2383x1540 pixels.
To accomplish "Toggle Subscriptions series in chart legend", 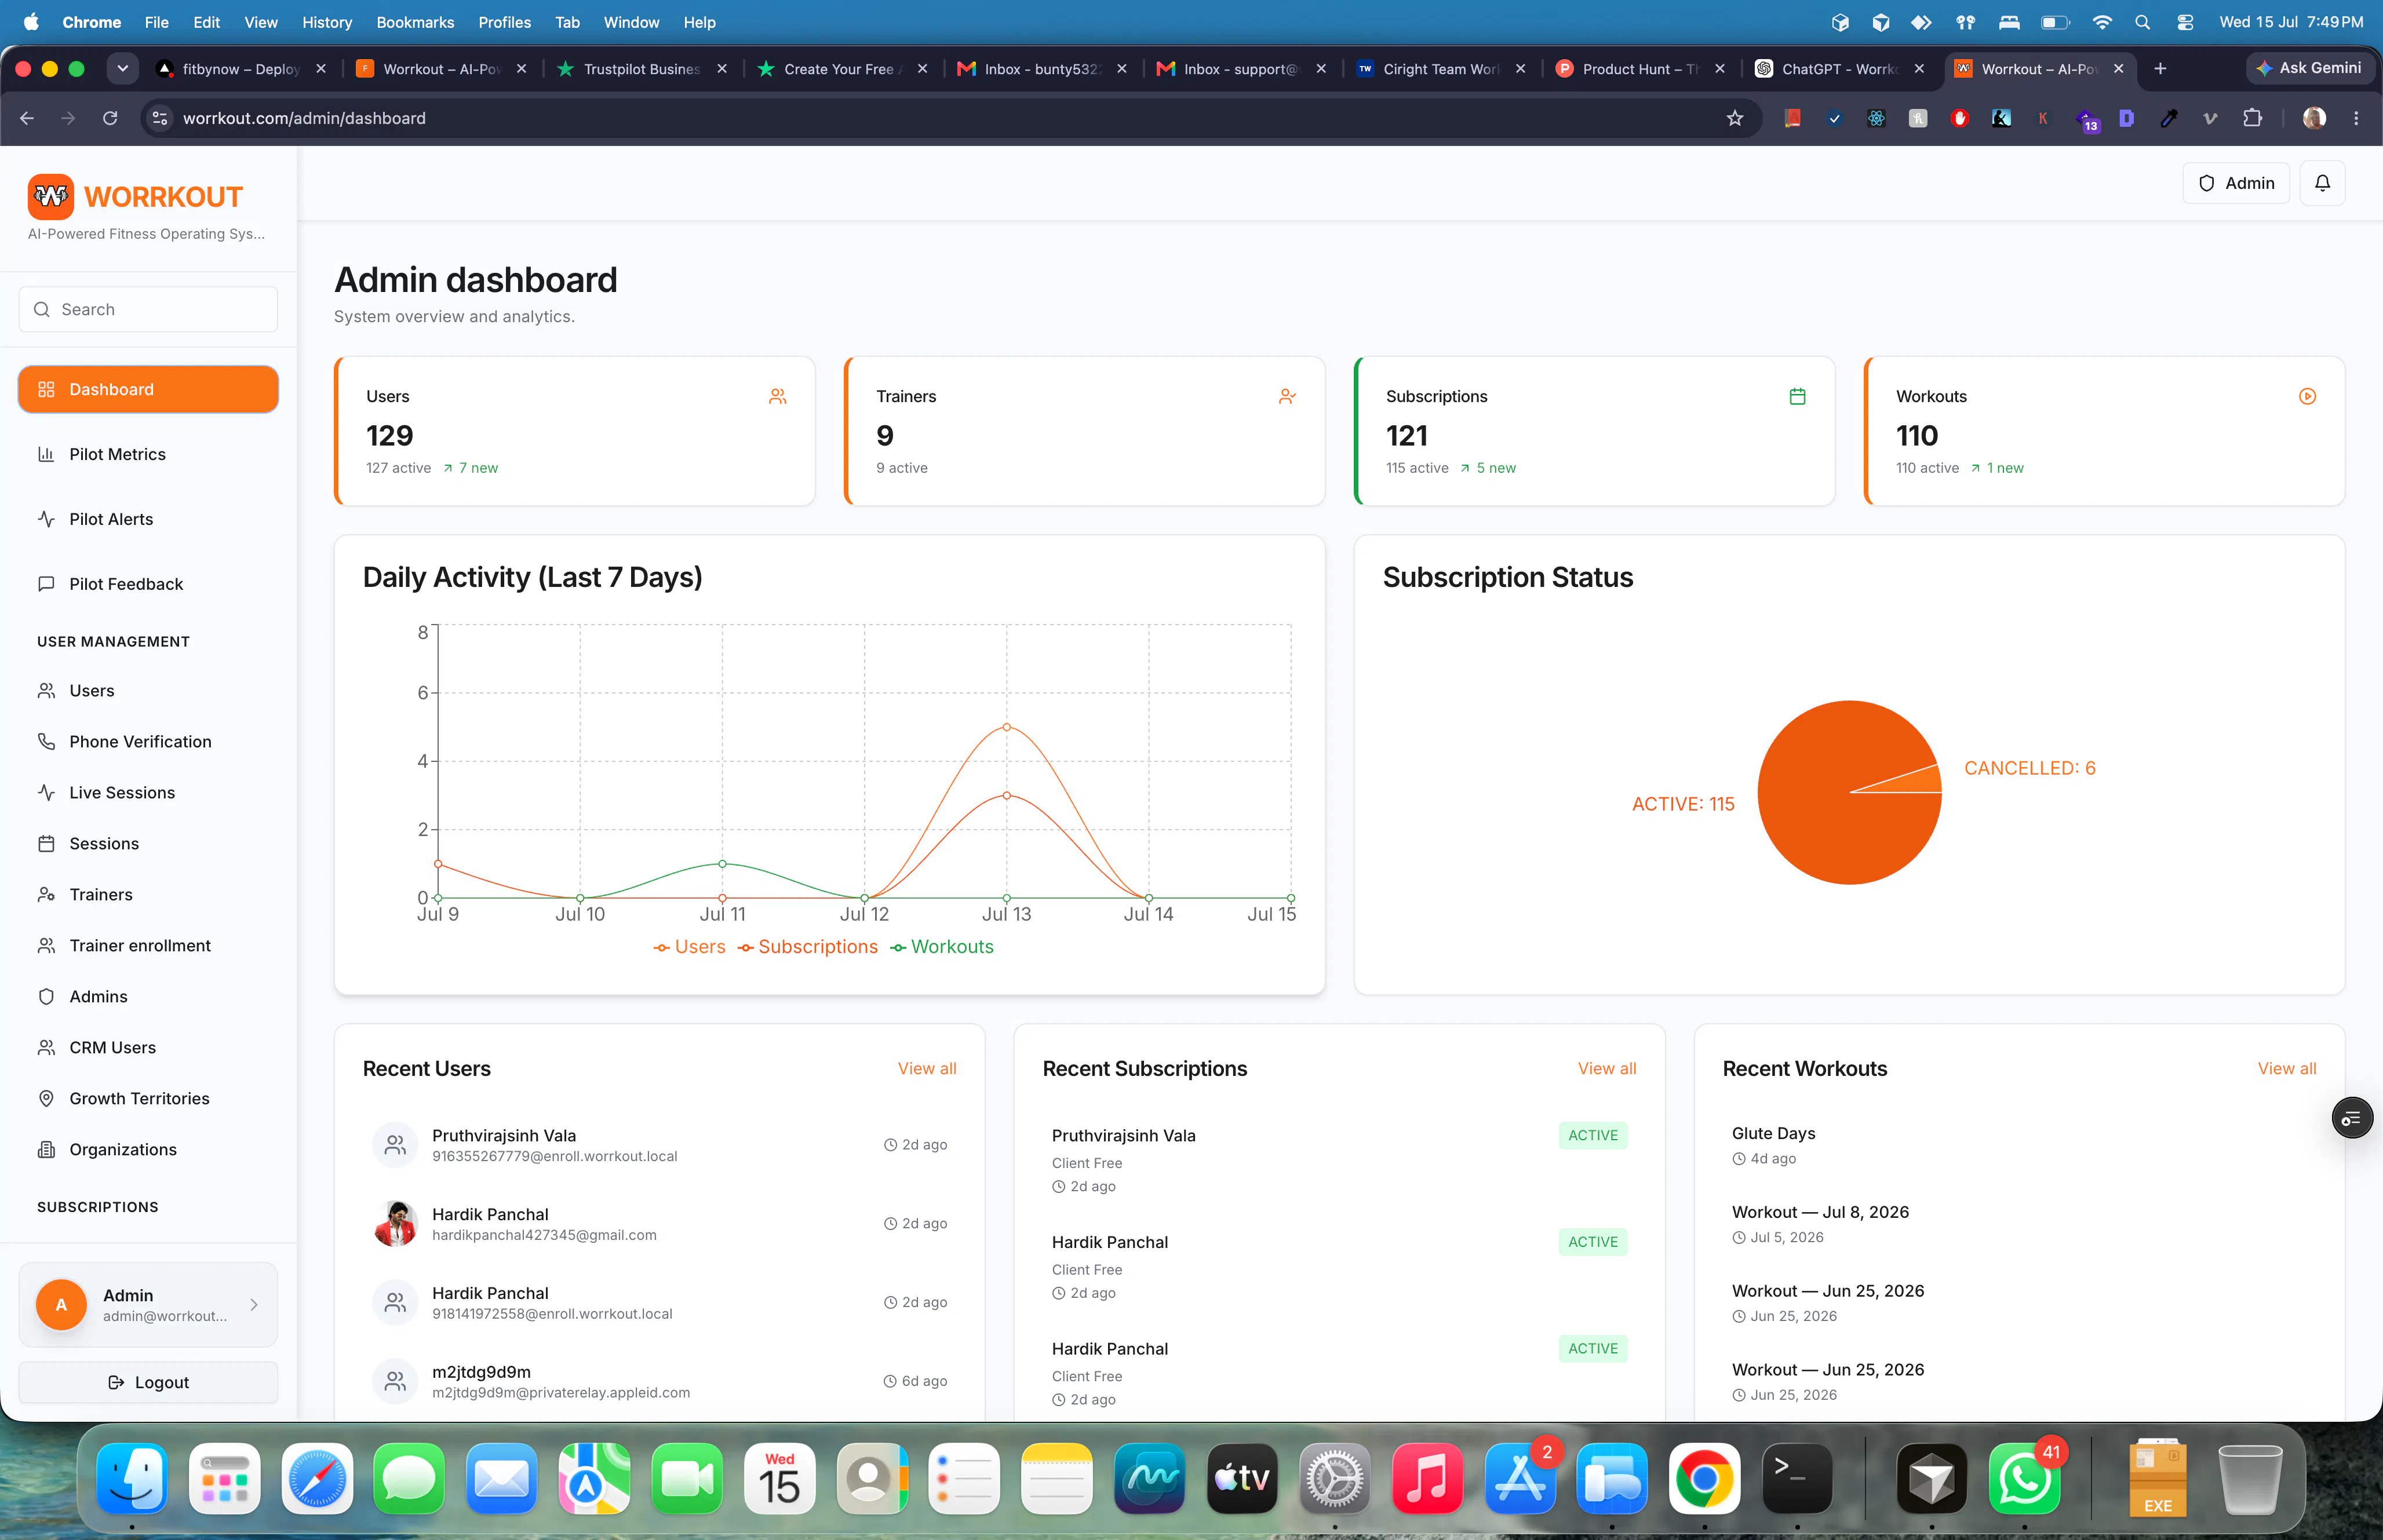I will pos(807,947).
